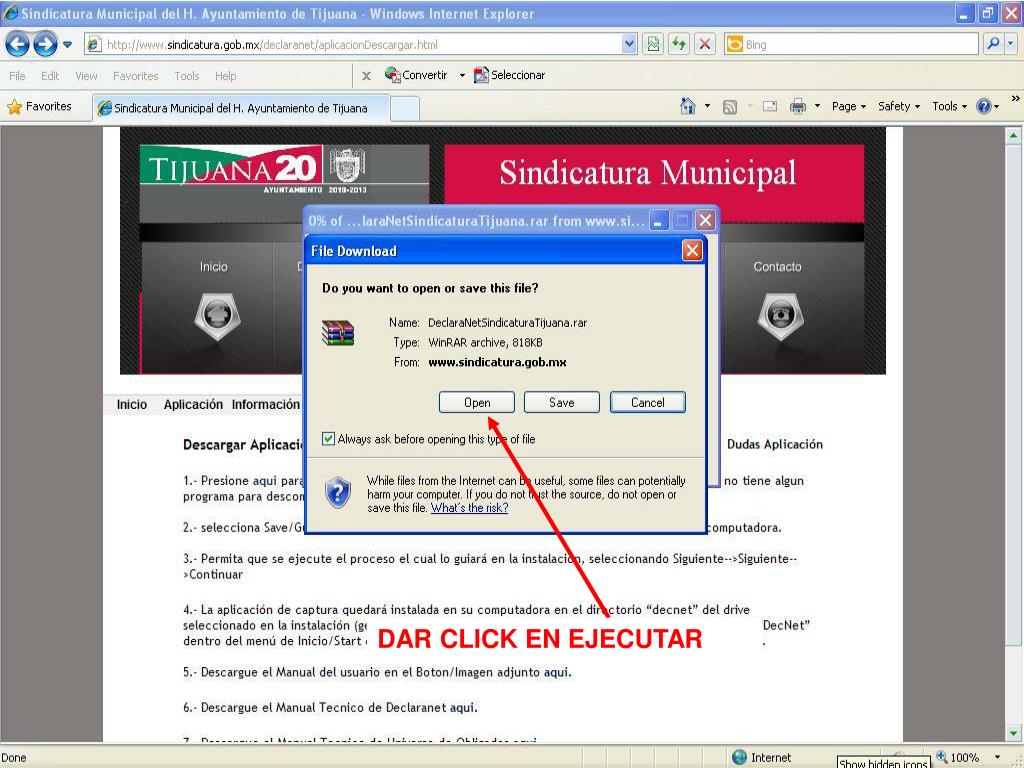The image size is (1024, 768).
Task: Click the Dudas Aplicación heading
Action: coord(775,445)
